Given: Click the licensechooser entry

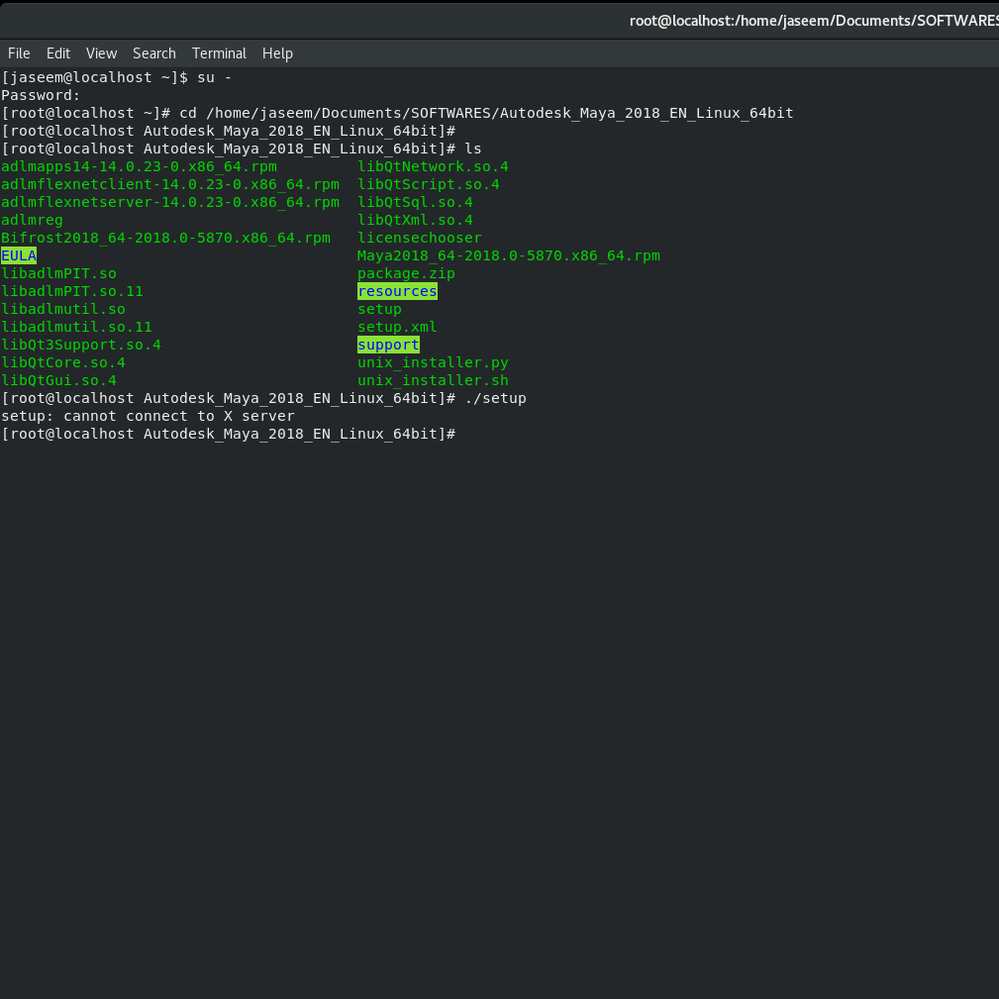Looking at the screenshot, I should 419,238.
